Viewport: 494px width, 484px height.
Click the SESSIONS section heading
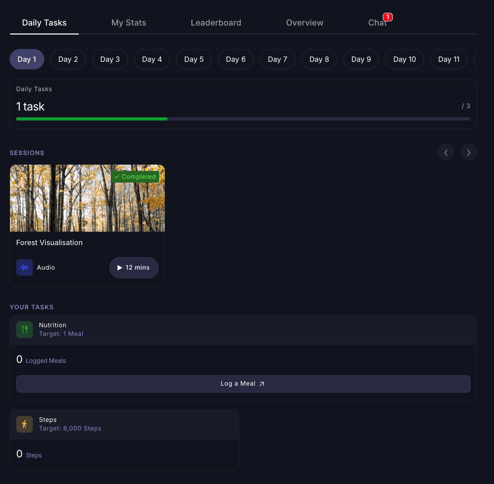[27, 153]
